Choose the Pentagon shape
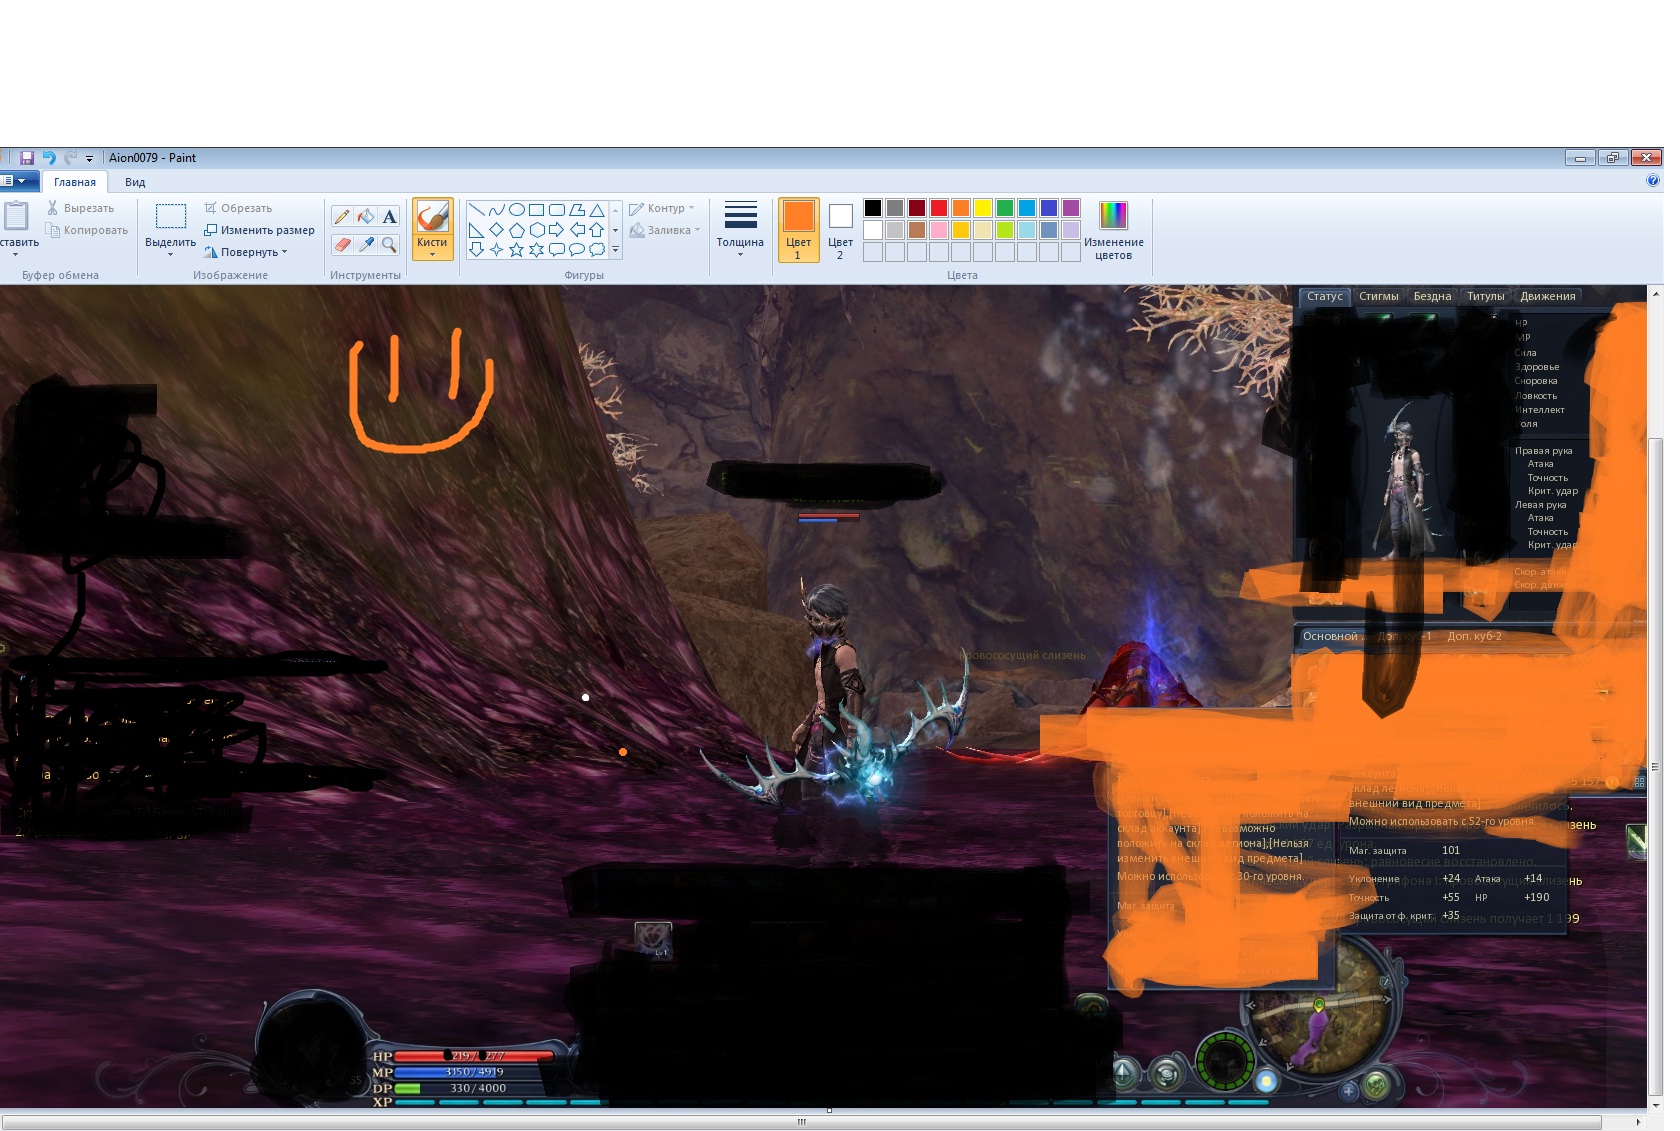This screenshot has height=1131, width=1680. (x=517, y=230)
